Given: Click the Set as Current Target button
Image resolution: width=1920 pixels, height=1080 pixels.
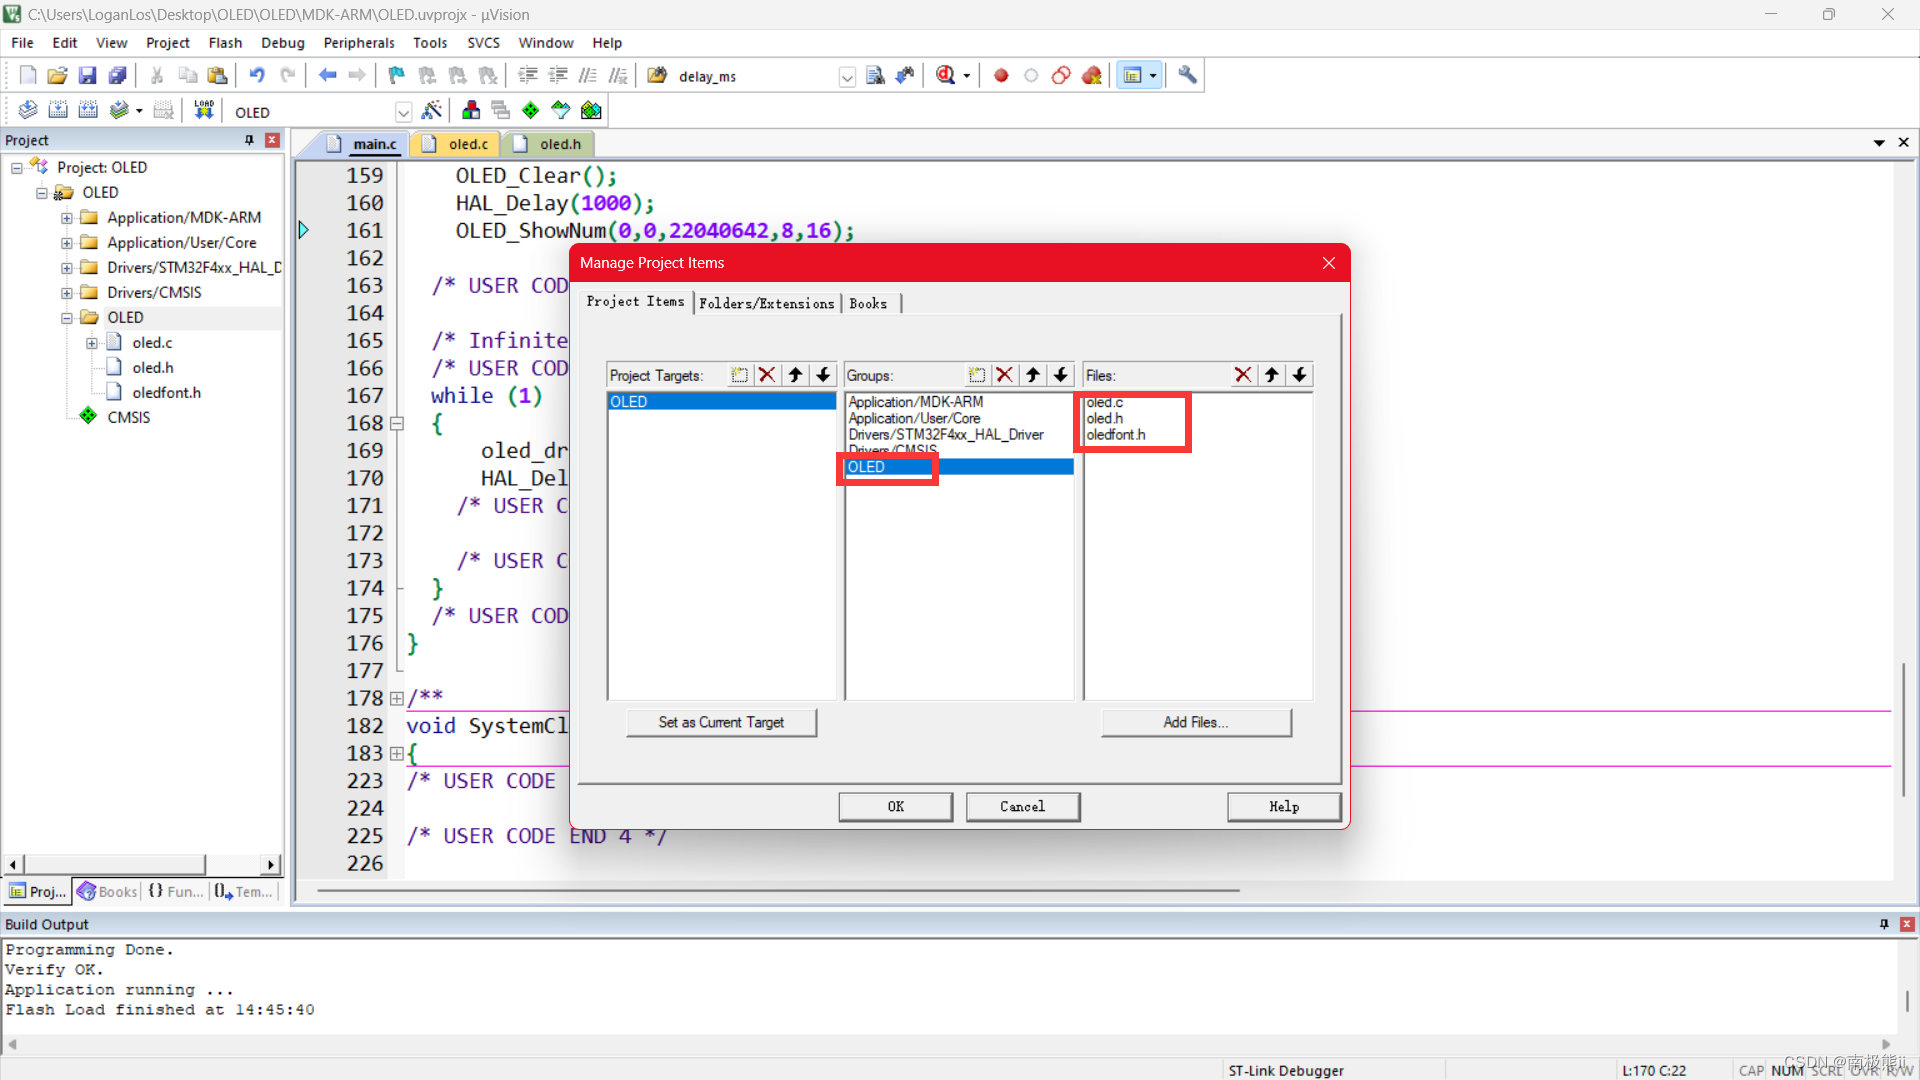Looking at the screenshot, I should (721, 722).
